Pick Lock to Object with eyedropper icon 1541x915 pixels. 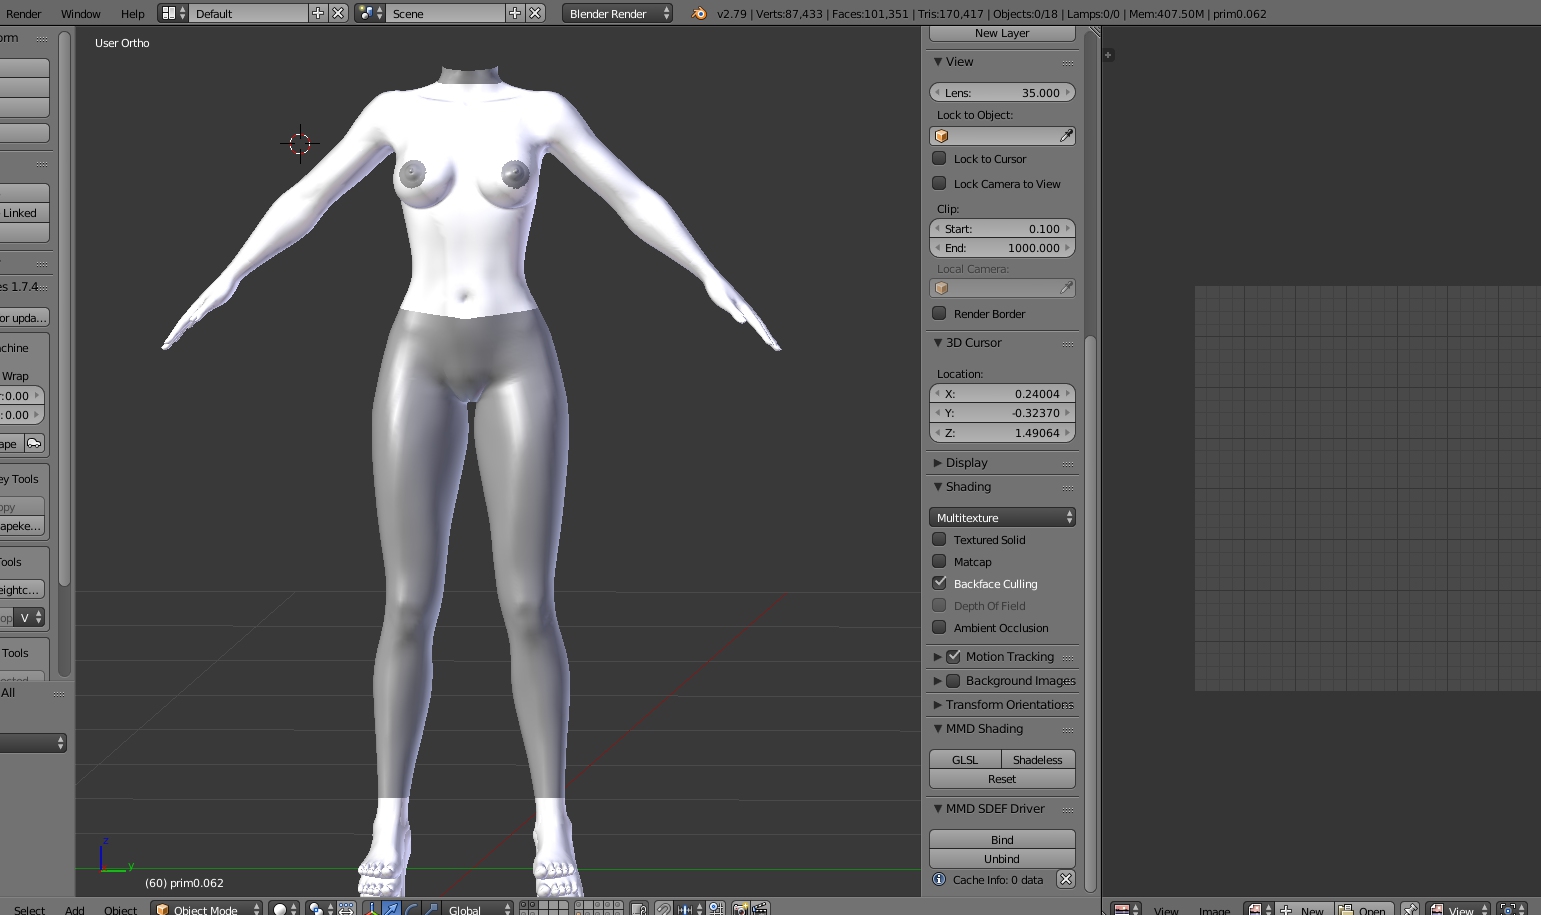(x=1066, y=136)
